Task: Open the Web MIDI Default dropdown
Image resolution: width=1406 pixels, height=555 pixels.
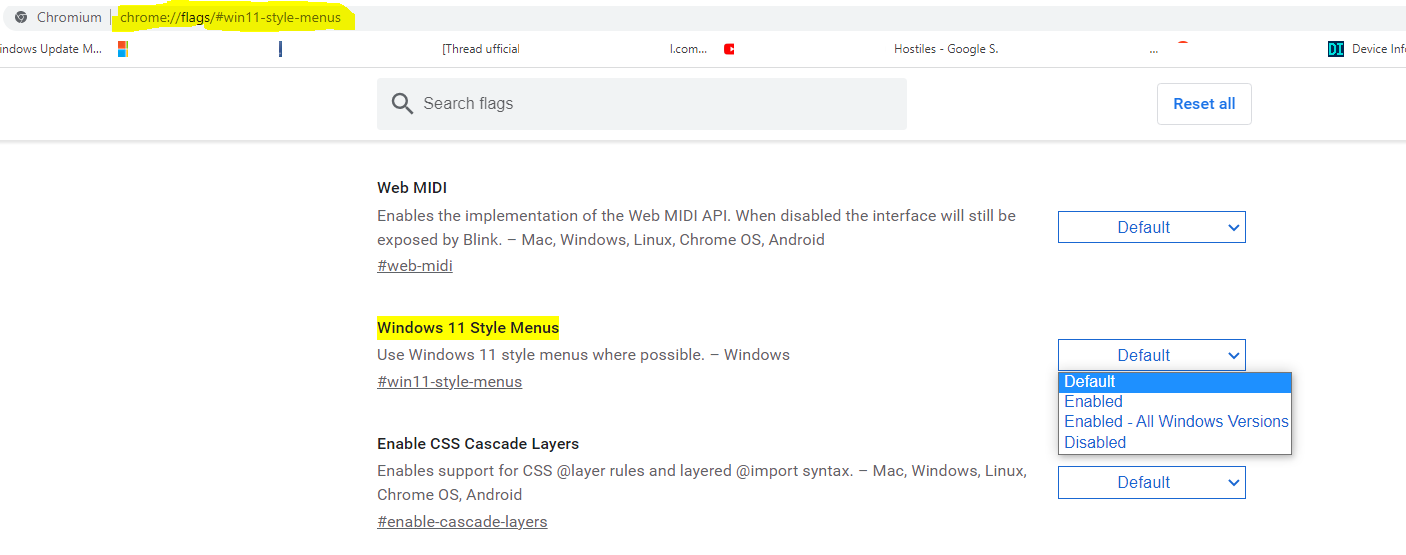Action: (x=1152, y=227)
